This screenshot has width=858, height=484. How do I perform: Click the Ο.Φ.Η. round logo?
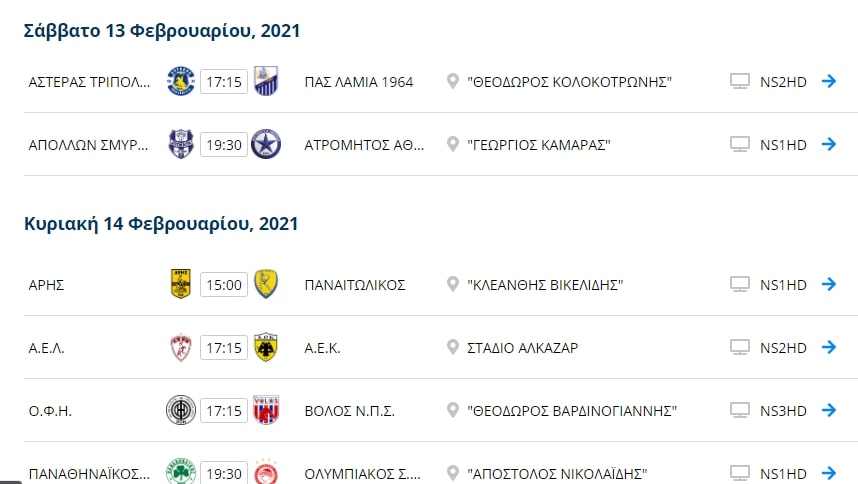pyautogui.click(x=181, y=410)
